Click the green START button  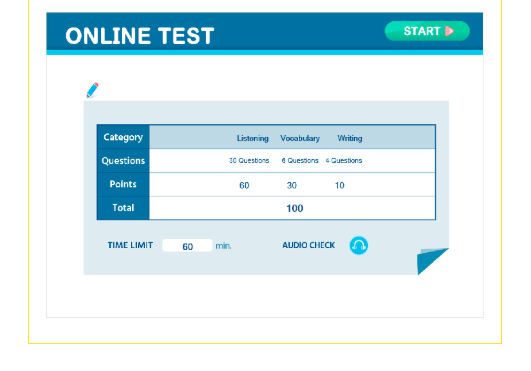(x=427, y=31)
